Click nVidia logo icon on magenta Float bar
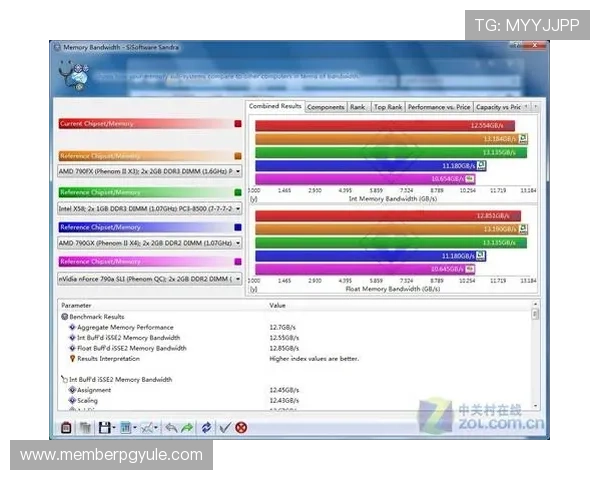The width and height of the screenshot is (600, 480). tap(470, 269)
